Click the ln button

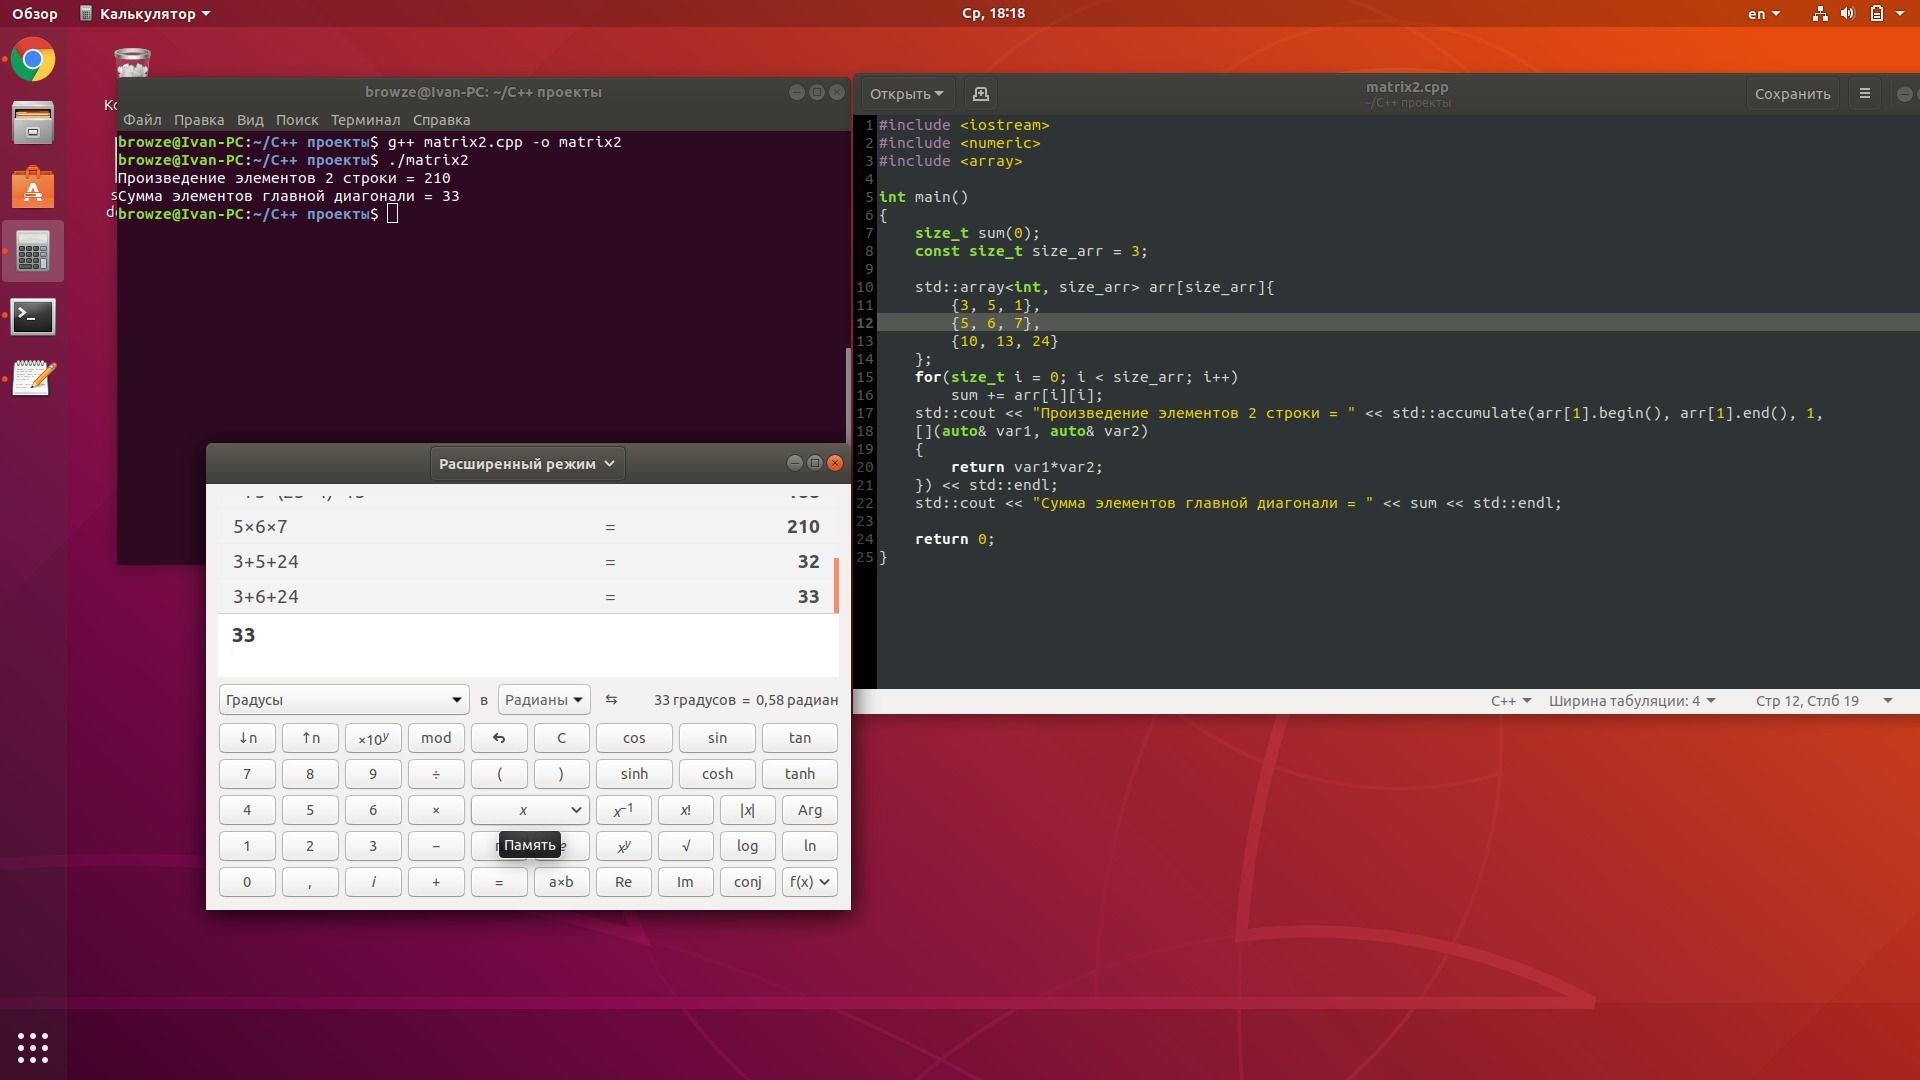(809, 846)
